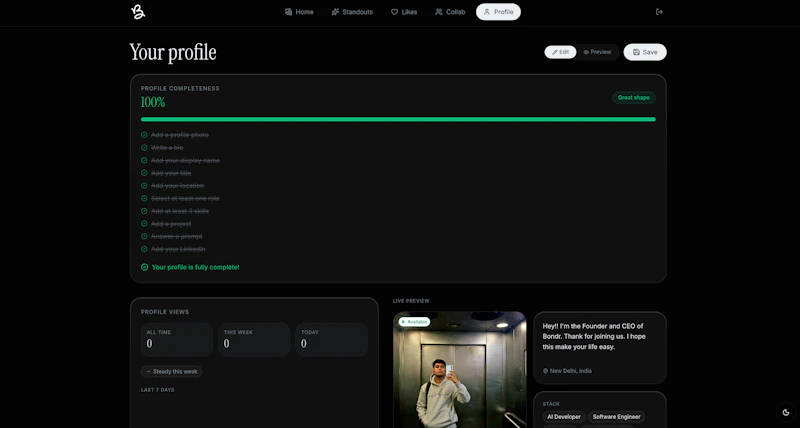This screenshot has height=428, width=800.
Task: Click the Available status badge on photo
Action: pyautogui.click(x=414, y=322)
